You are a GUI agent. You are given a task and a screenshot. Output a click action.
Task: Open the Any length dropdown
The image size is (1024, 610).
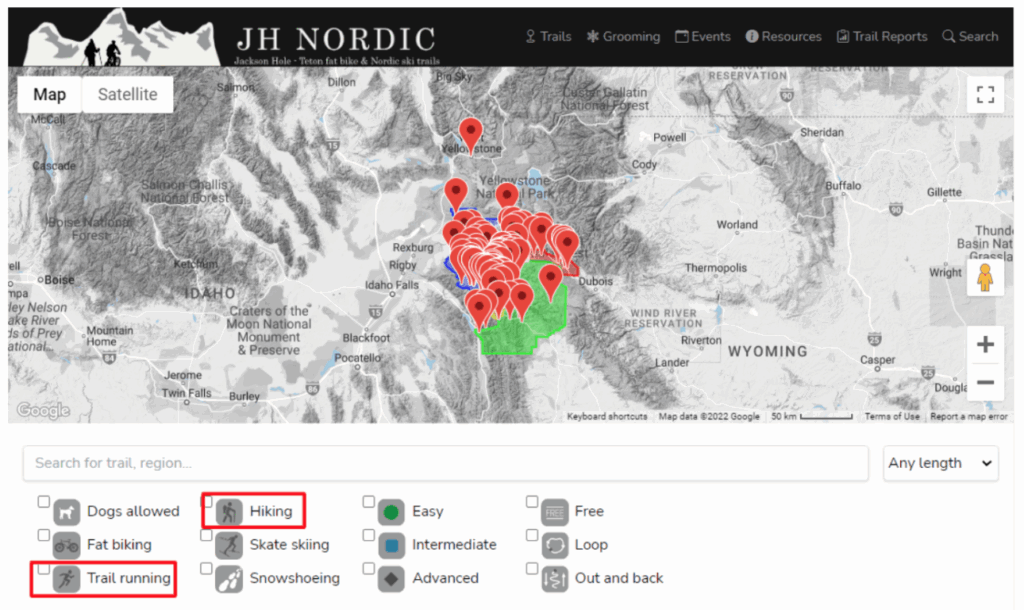coord(940,463)
